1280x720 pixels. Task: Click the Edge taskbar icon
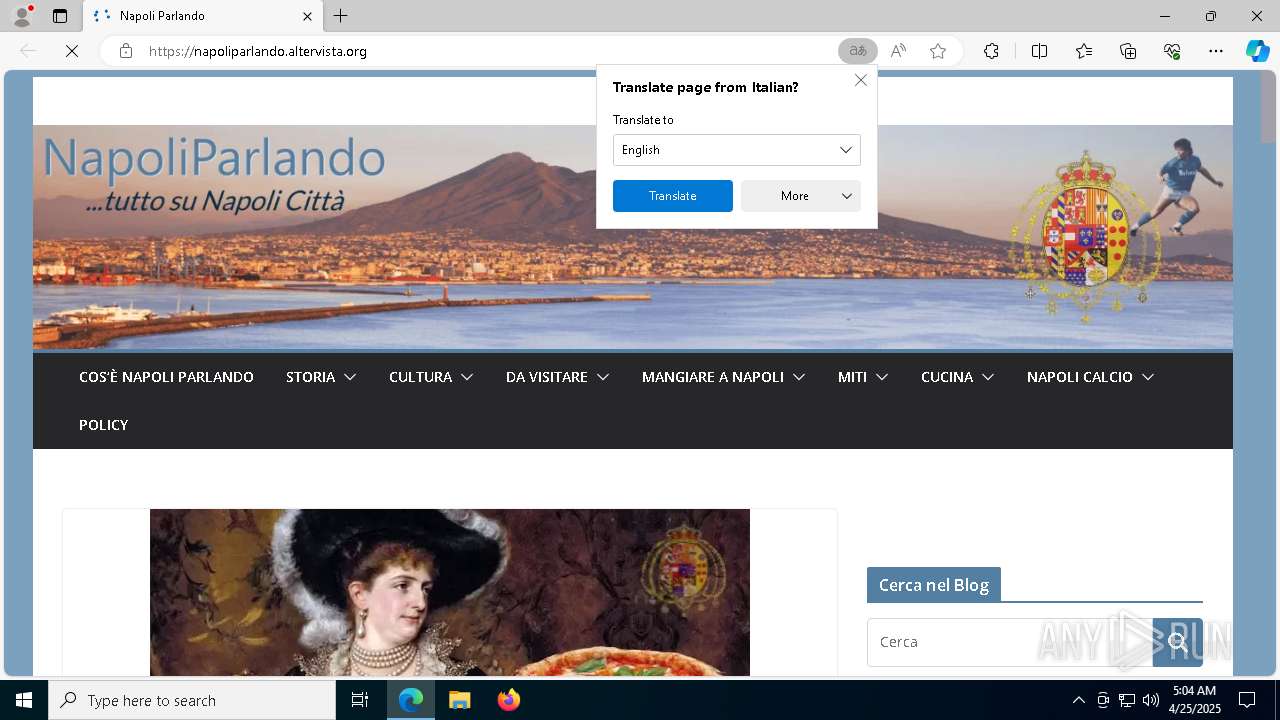point(411,700)
